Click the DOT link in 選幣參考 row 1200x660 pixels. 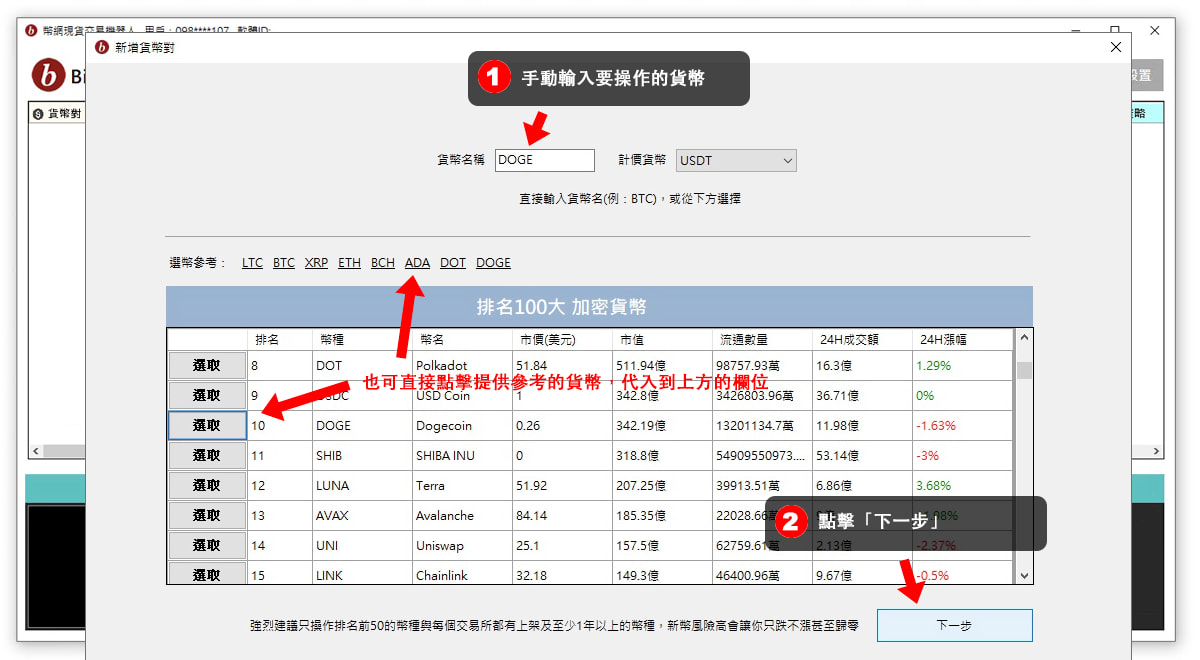pos(453,263)
